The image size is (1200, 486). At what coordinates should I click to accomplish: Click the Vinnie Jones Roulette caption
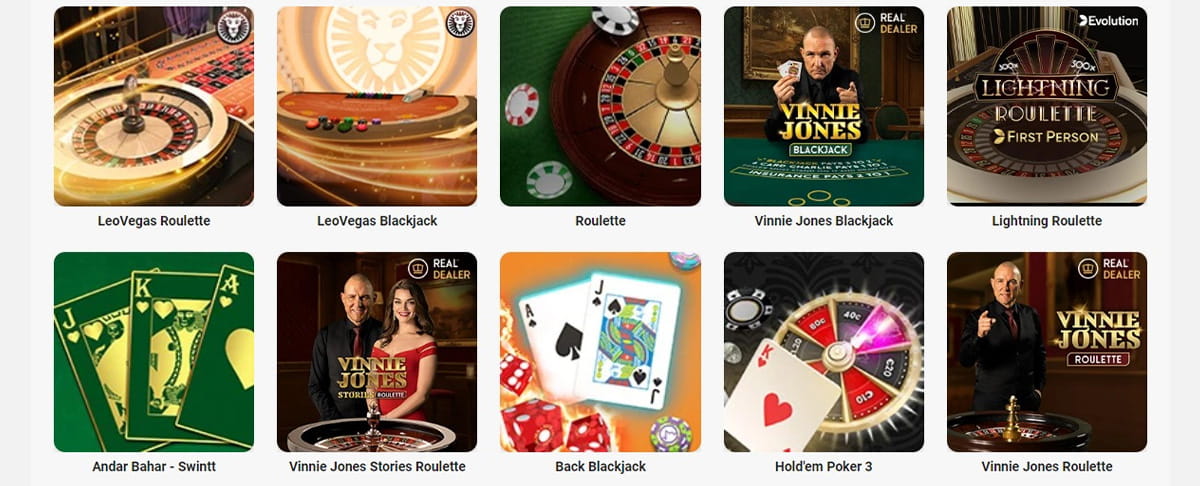click(1047, 466)
